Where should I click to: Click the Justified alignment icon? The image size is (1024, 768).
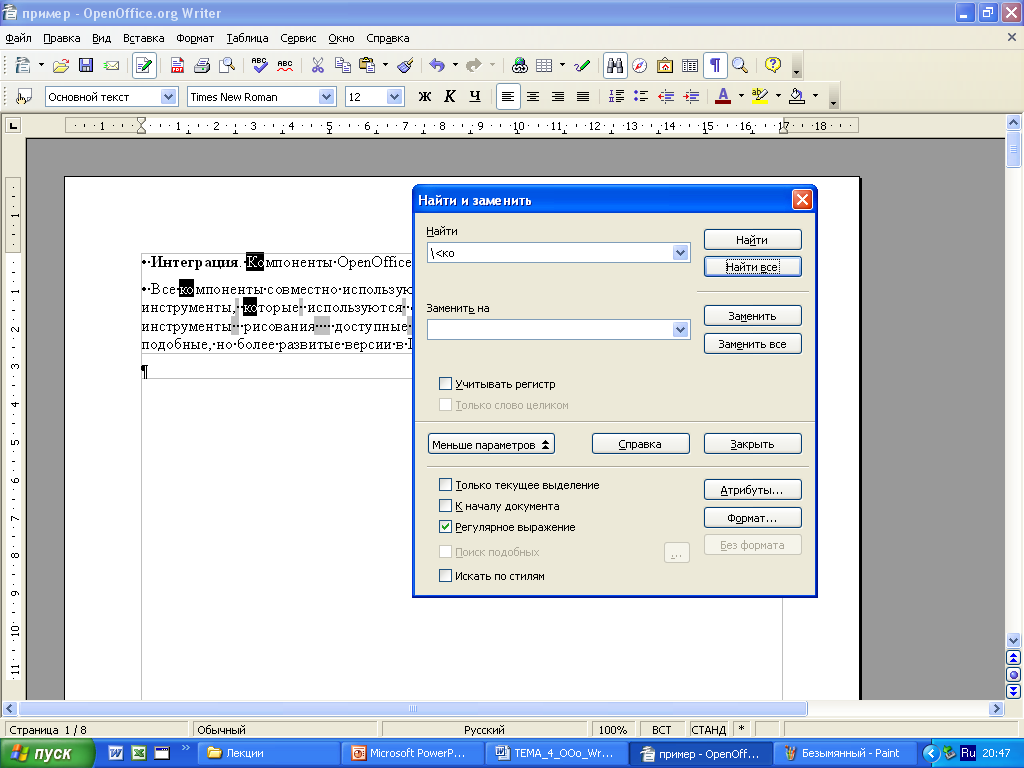pos(583,97)
